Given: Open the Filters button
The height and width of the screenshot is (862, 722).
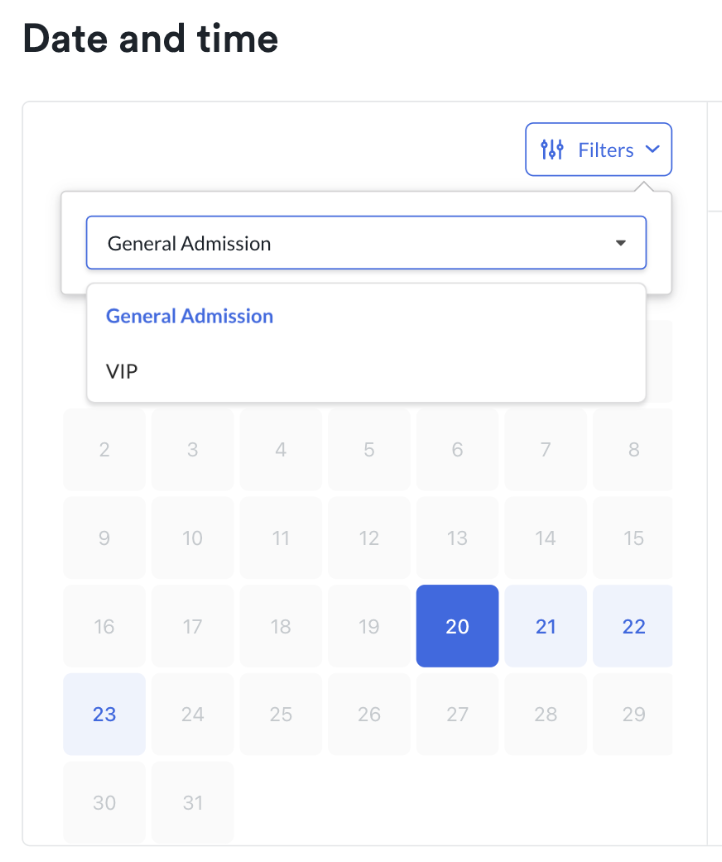Looking at the screenshot, I should tap(598, 150).
